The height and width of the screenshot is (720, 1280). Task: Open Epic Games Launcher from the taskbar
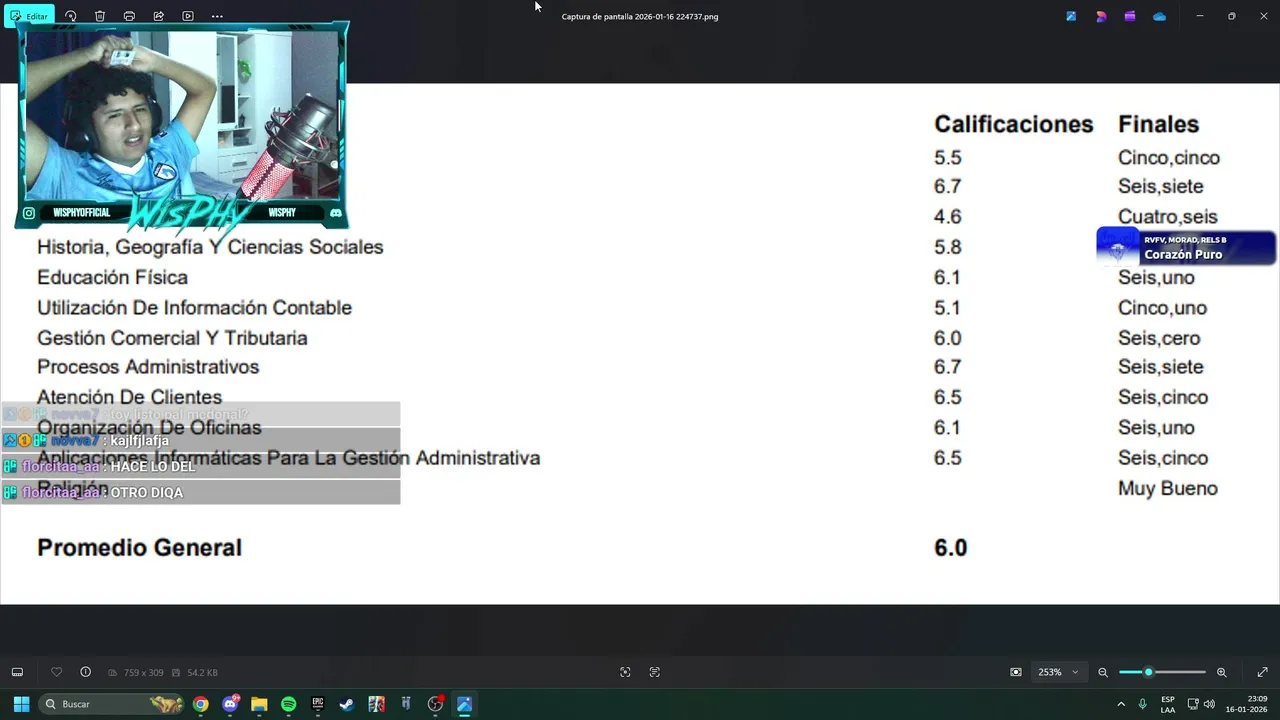click(318, 704)
